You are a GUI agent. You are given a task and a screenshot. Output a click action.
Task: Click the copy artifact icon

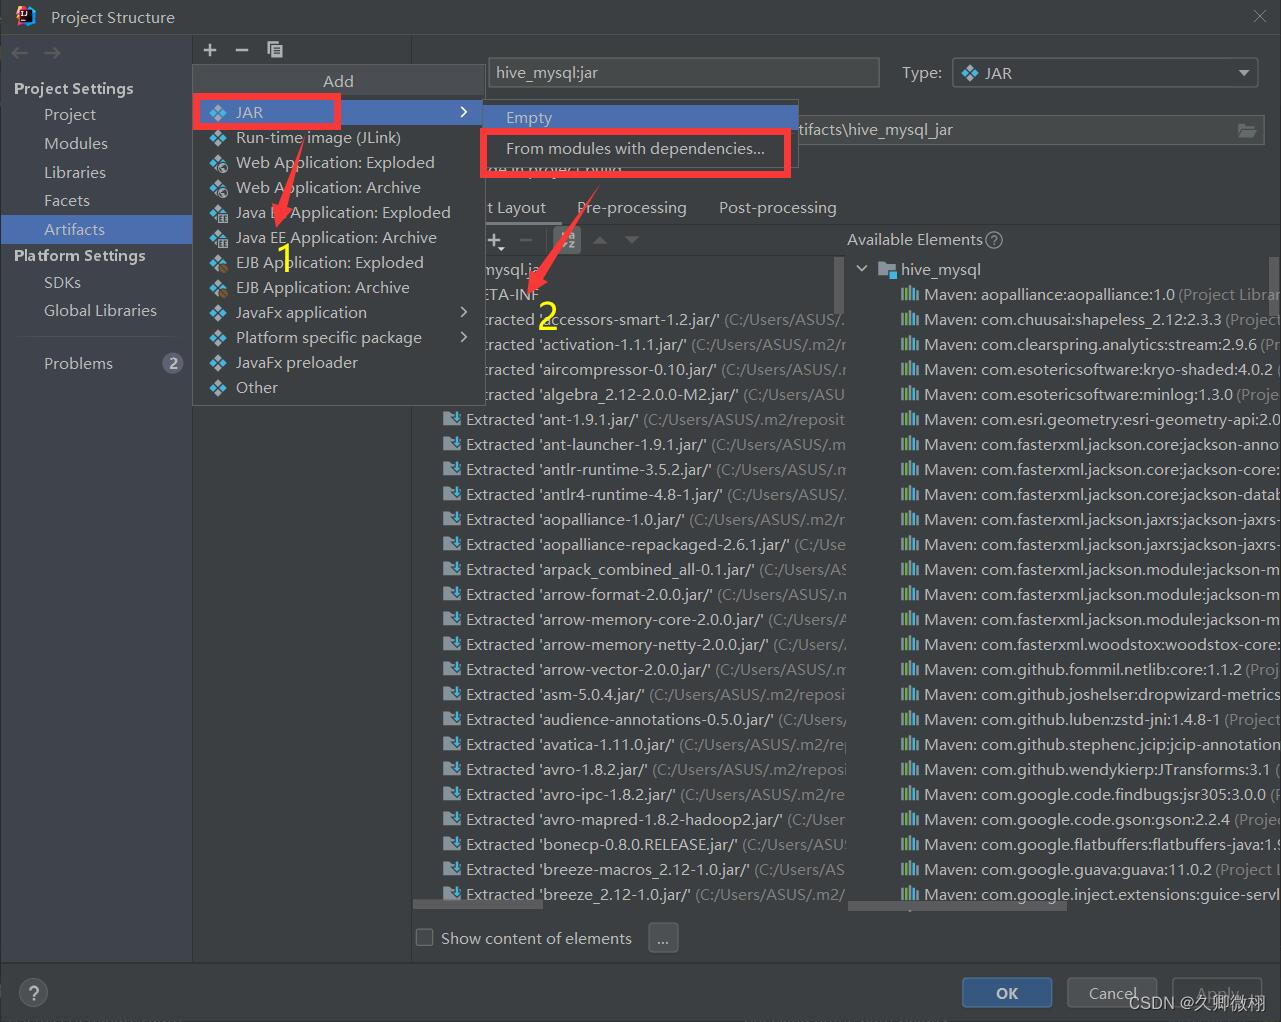pyautogui.click(x=274, y=49)
